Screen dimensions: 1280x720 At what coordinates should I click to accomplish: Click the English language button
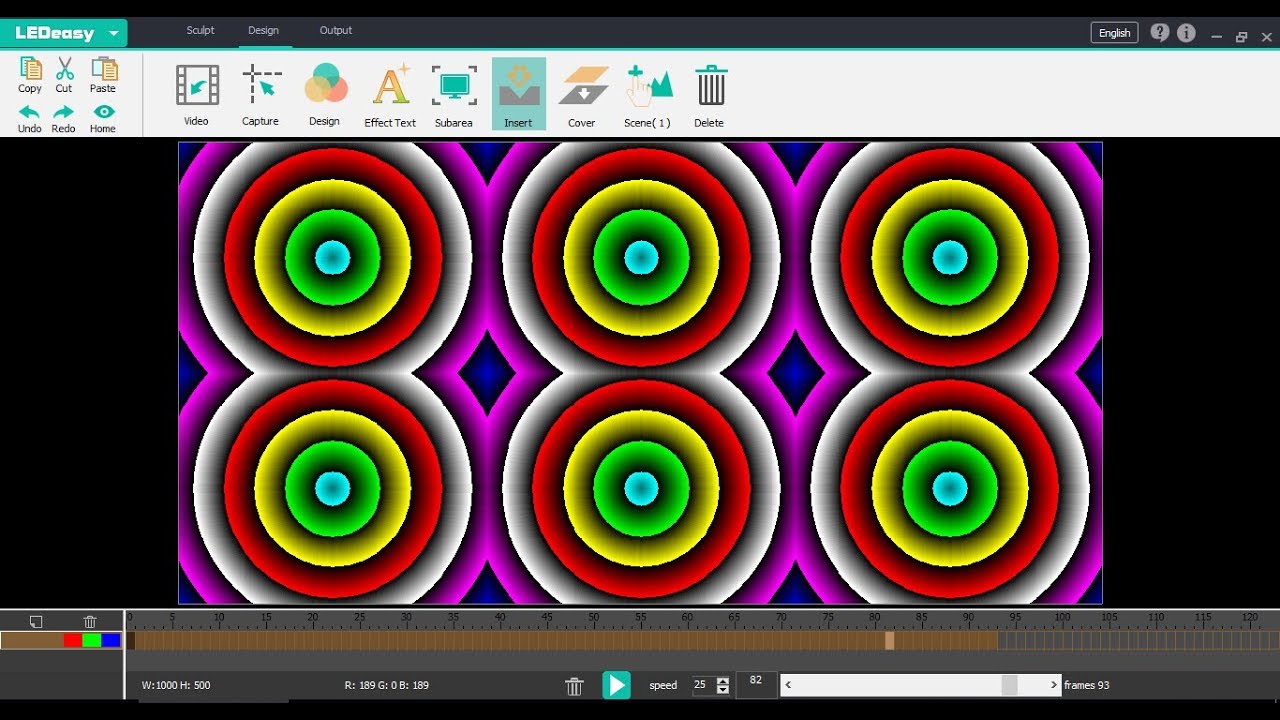[x=1113, y=32]
